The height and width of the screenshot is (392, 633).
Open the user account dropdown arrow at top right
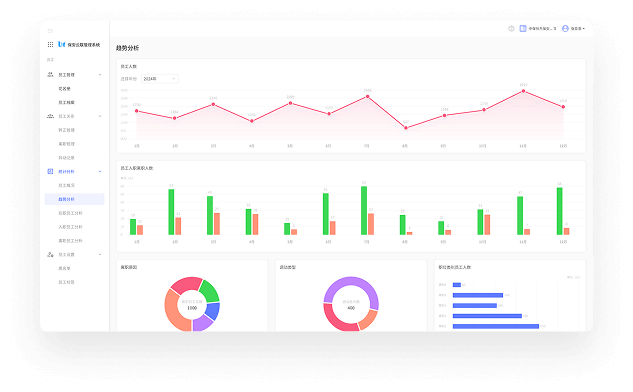point(584,29)
